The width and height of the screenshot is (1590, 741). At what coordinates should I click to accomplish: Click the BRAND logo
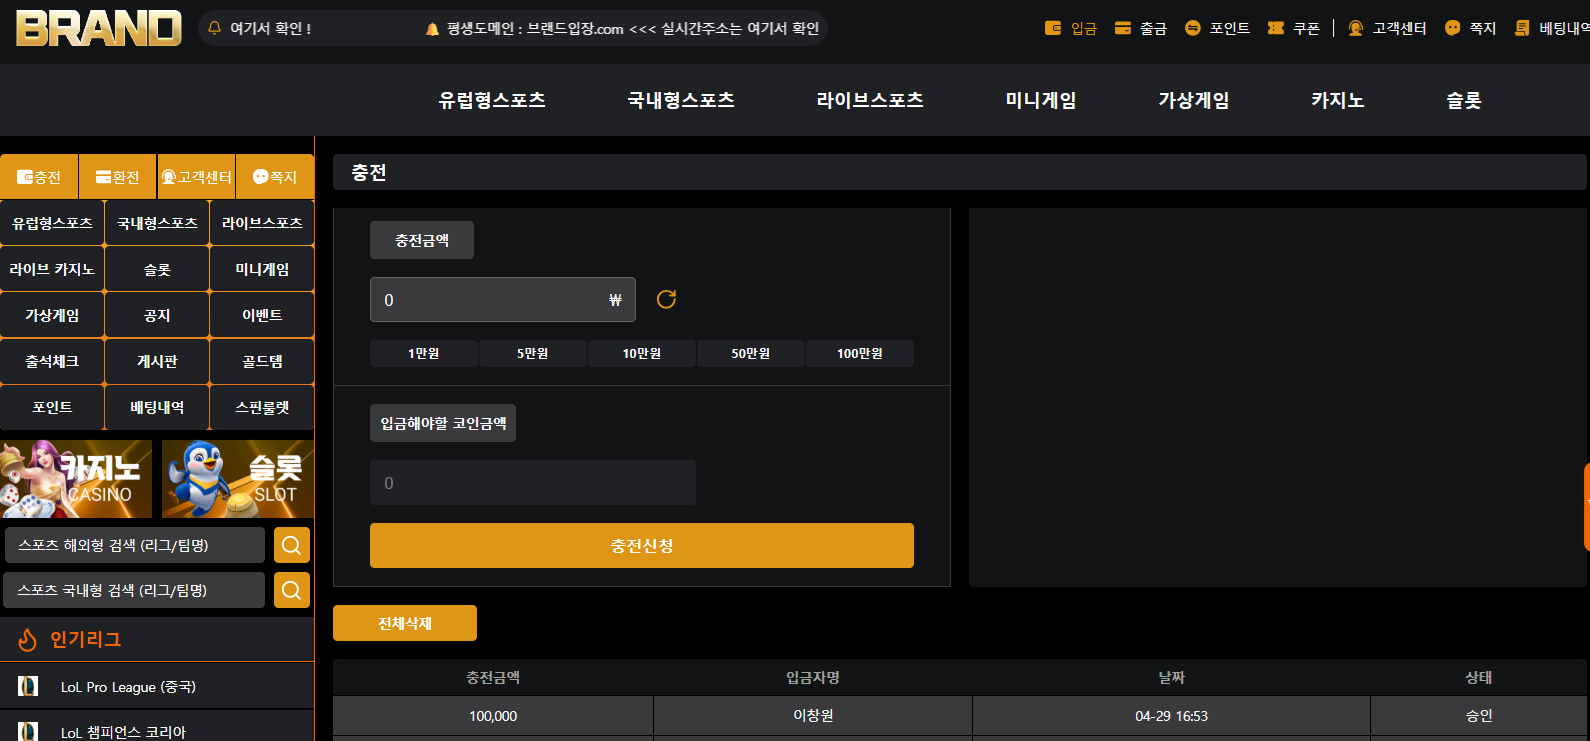pos(99,28)
